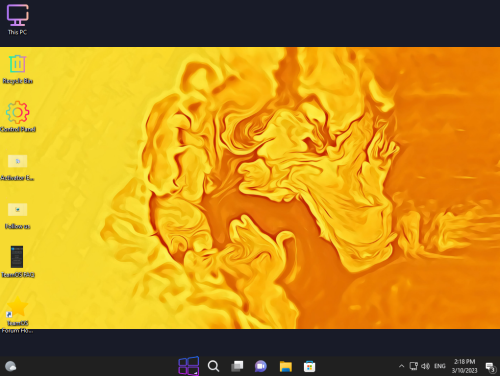500x376 pixels.
Task: Select the TeamOS FAQ file icon
Action: 17,262
